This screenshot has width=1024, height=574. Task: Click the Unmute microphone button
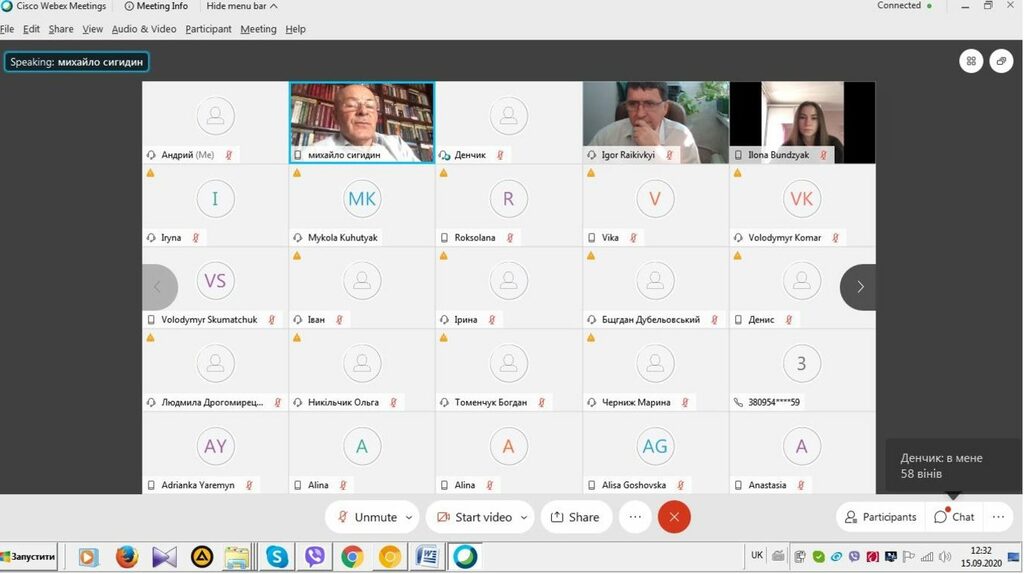tap(366, 517)
